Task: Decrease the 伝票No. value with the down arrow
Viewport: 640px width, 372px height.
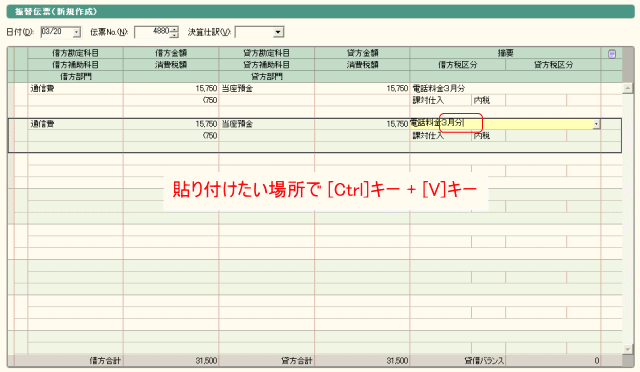Action: (175, 35)
